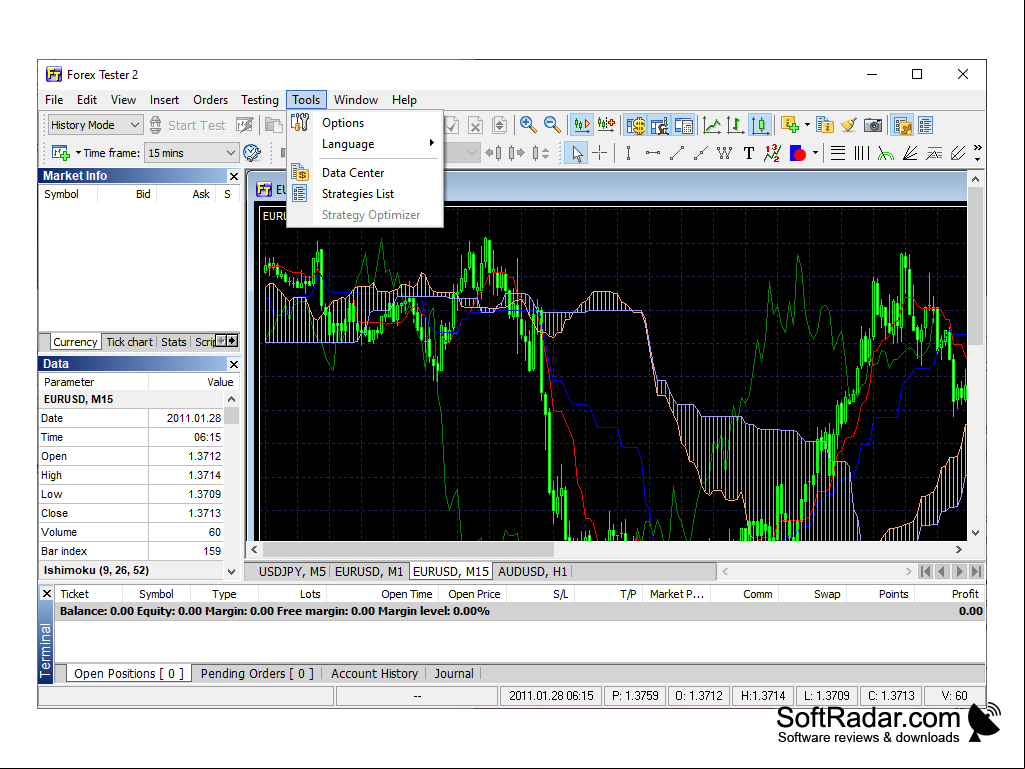Viewport: 1025px width, 769px height.
Task: Toggle the chart auto-scroll button
Action: point(582,125)
